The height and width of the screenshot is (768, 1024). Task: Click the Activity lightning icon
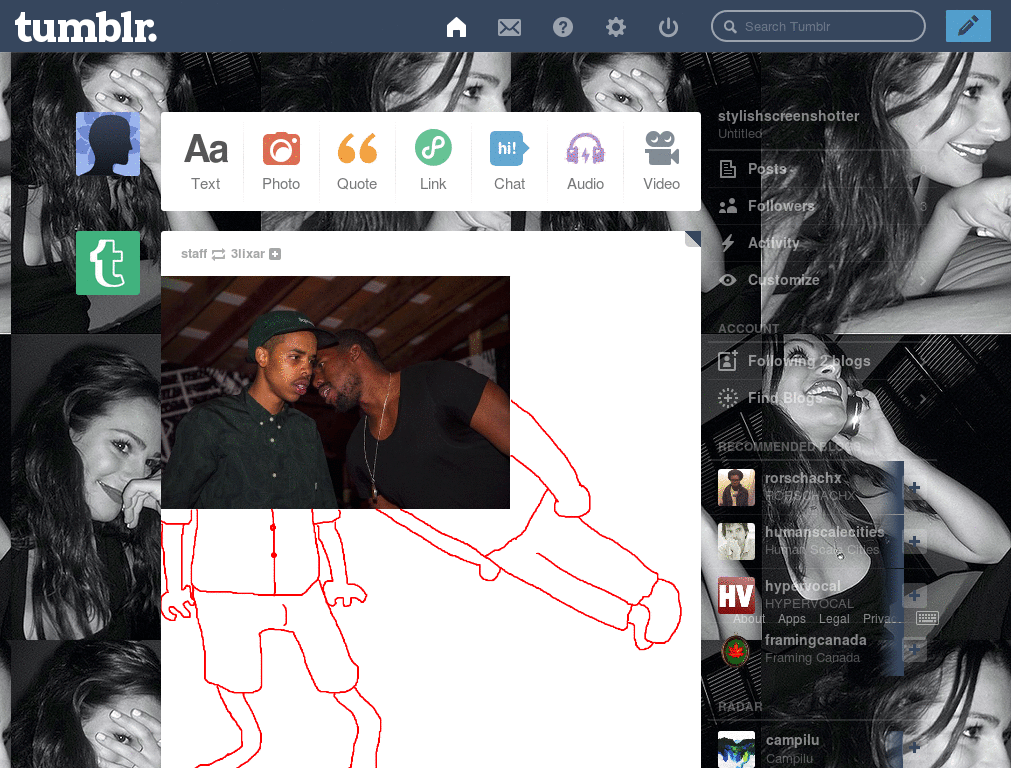tap(728, 243)
